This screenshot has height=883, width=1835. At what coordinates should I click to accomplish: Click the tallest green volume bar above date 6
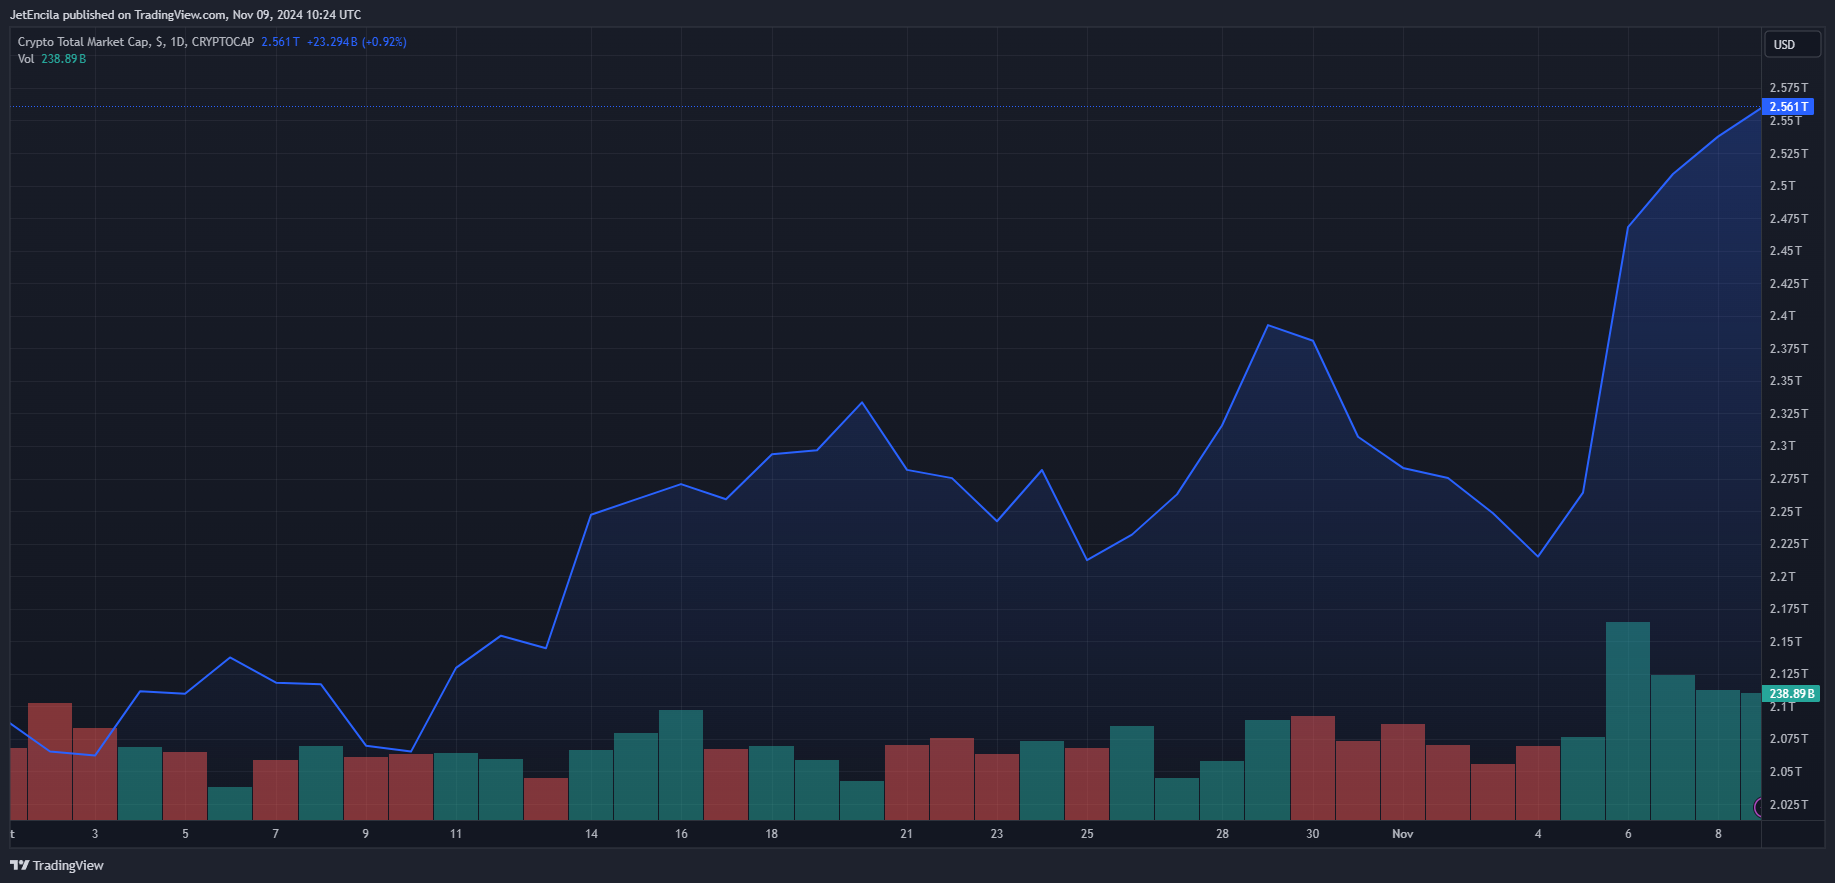click(1627, 720)
